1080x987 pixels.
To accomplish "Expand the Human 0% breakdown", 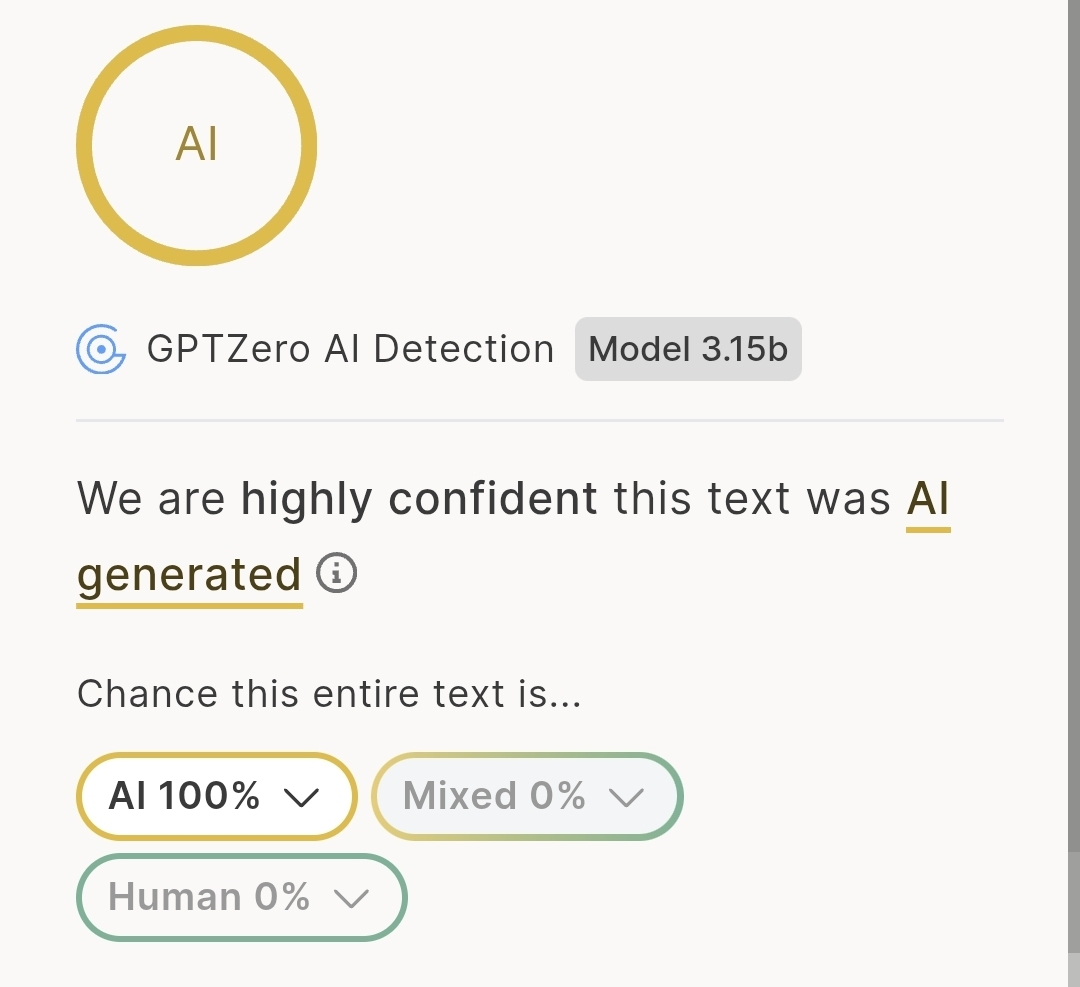I will click(242, 897).
